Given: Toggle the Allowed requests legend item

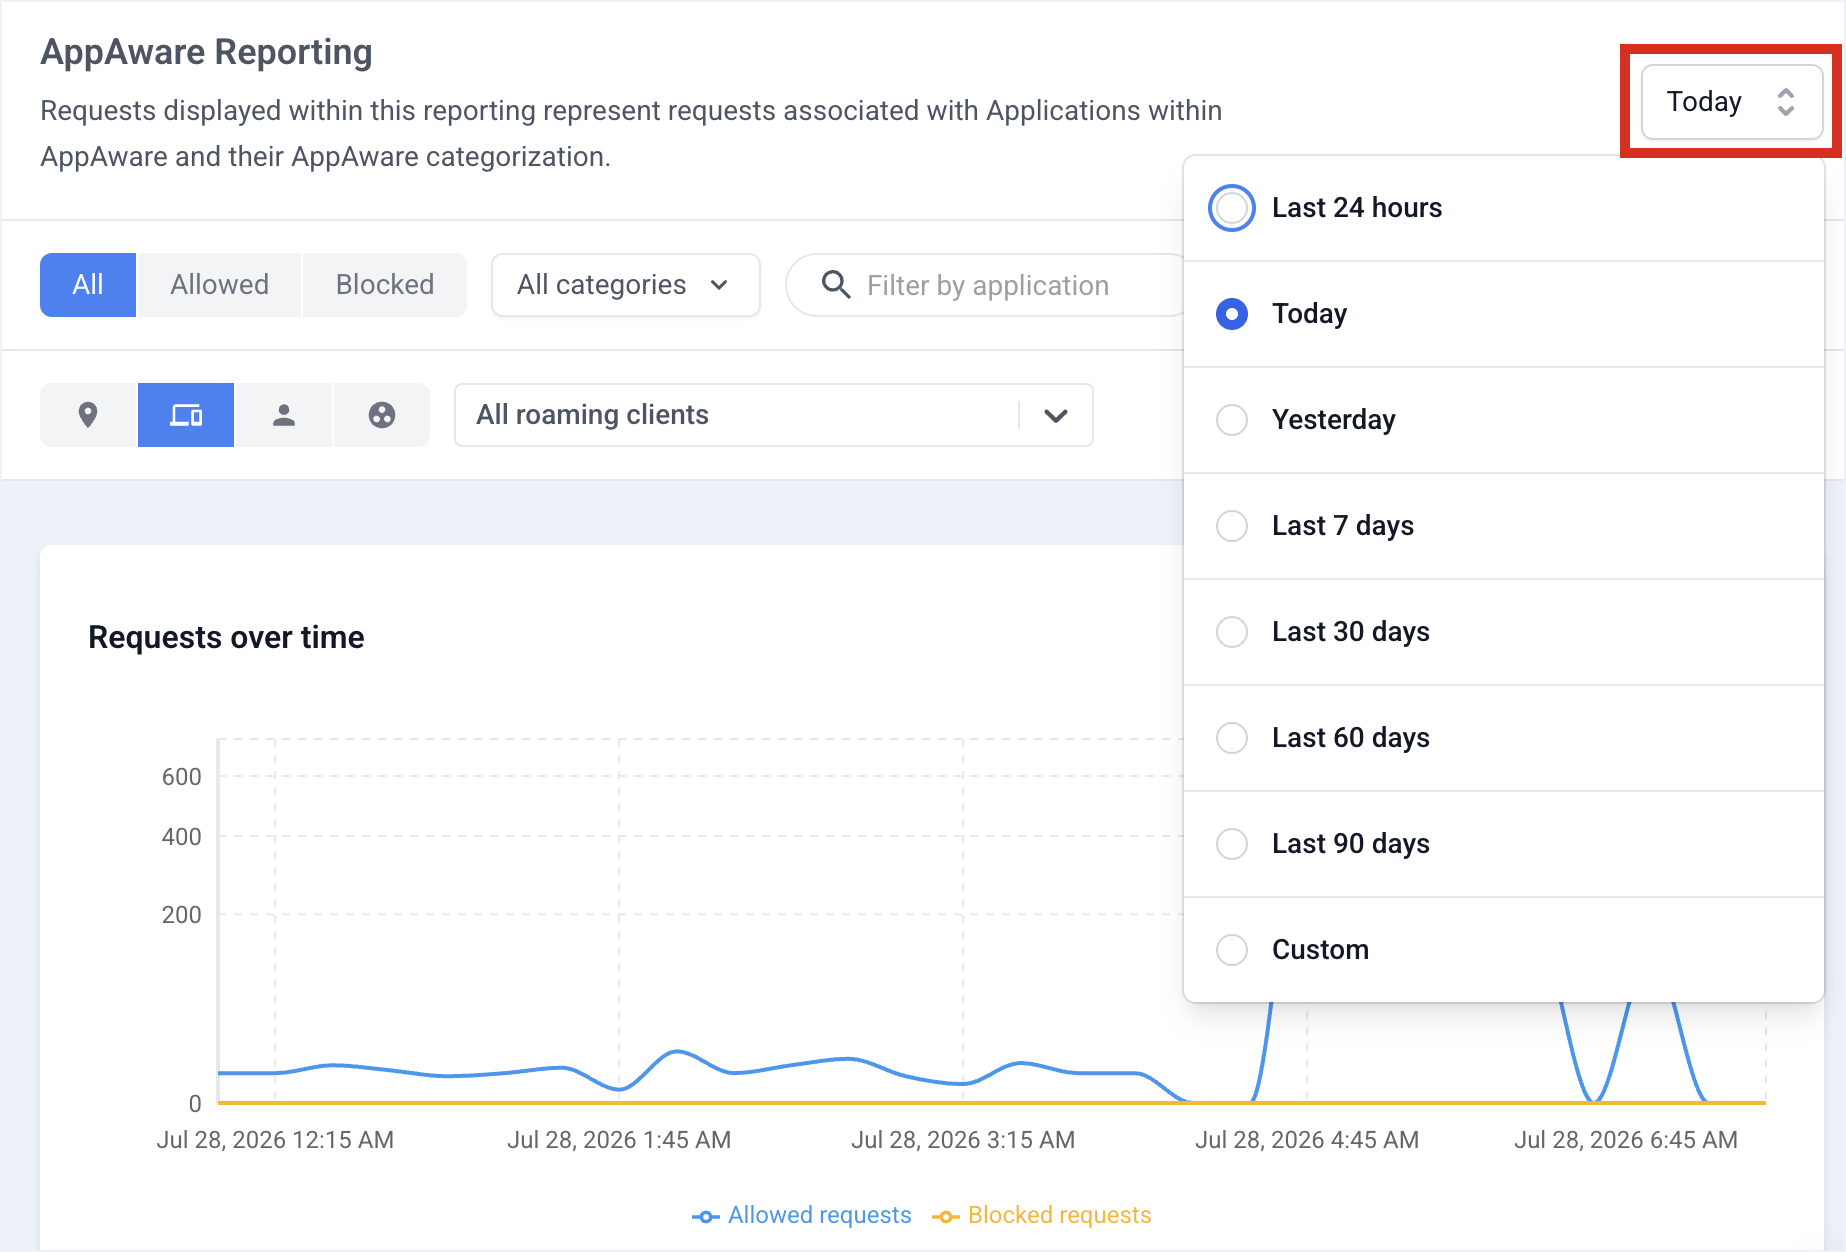Looking at the screenshot, I should pos(802,1215).
